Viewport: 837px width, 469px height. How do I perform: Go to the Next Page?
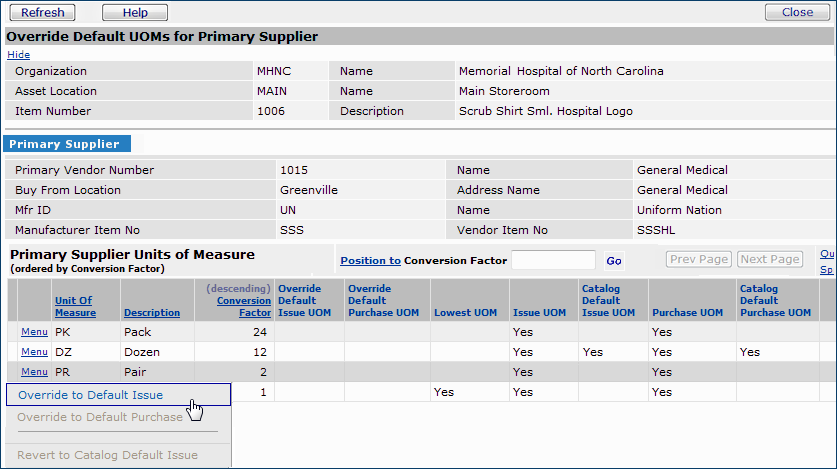(x=770, y=260)
